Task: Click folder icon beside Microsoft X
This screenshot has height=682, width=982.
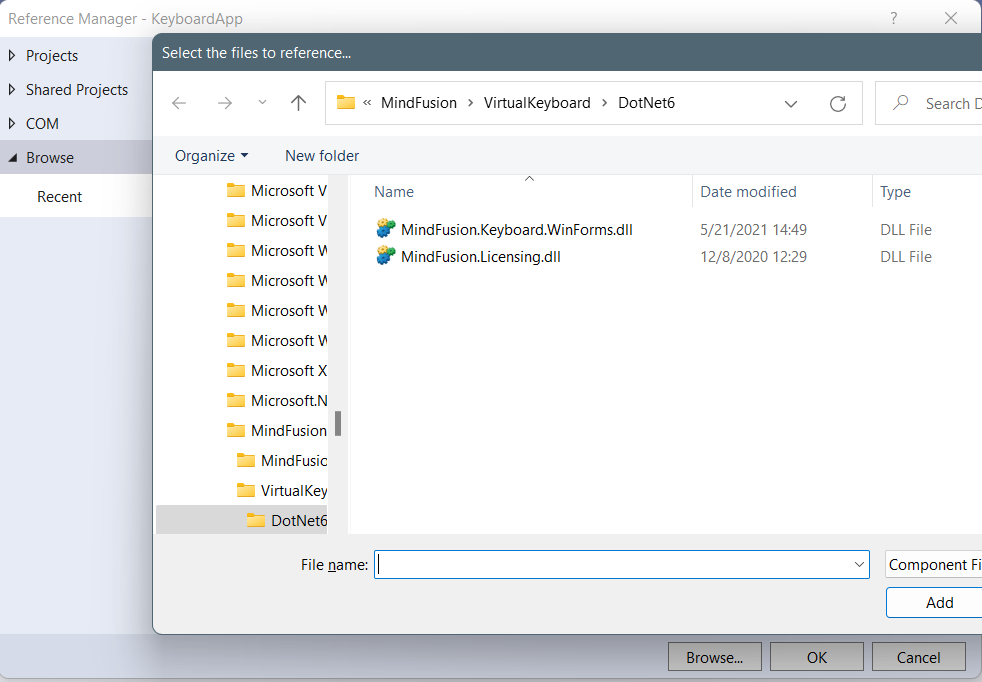Action: point(235,370)
